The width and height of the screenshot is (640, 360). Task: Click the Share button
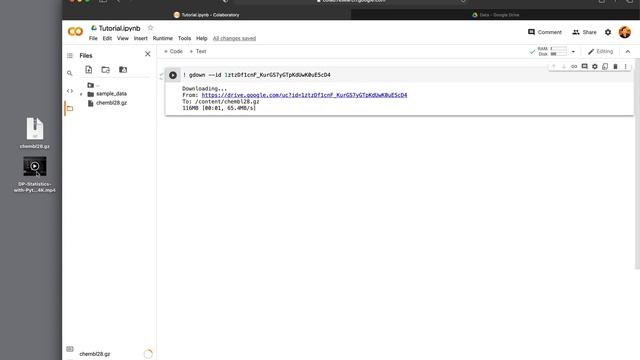pyautogui.click(x=584, y=32)
